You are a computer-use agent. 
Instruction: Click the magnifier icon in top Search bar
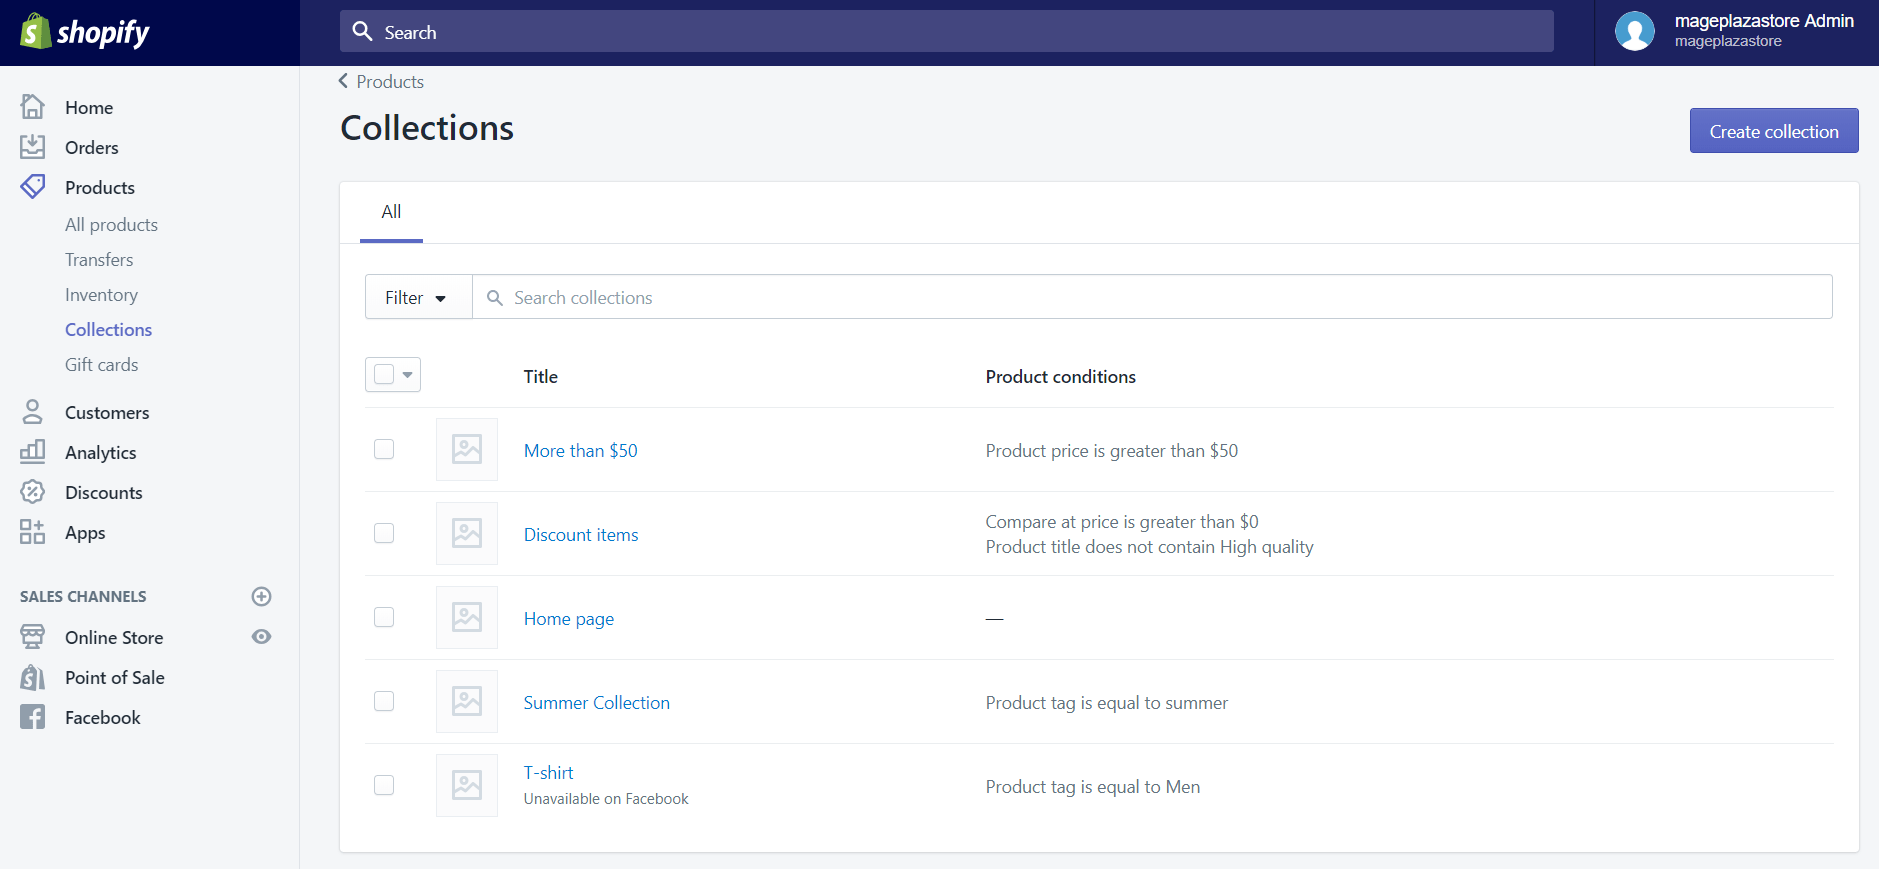point(363,32)
